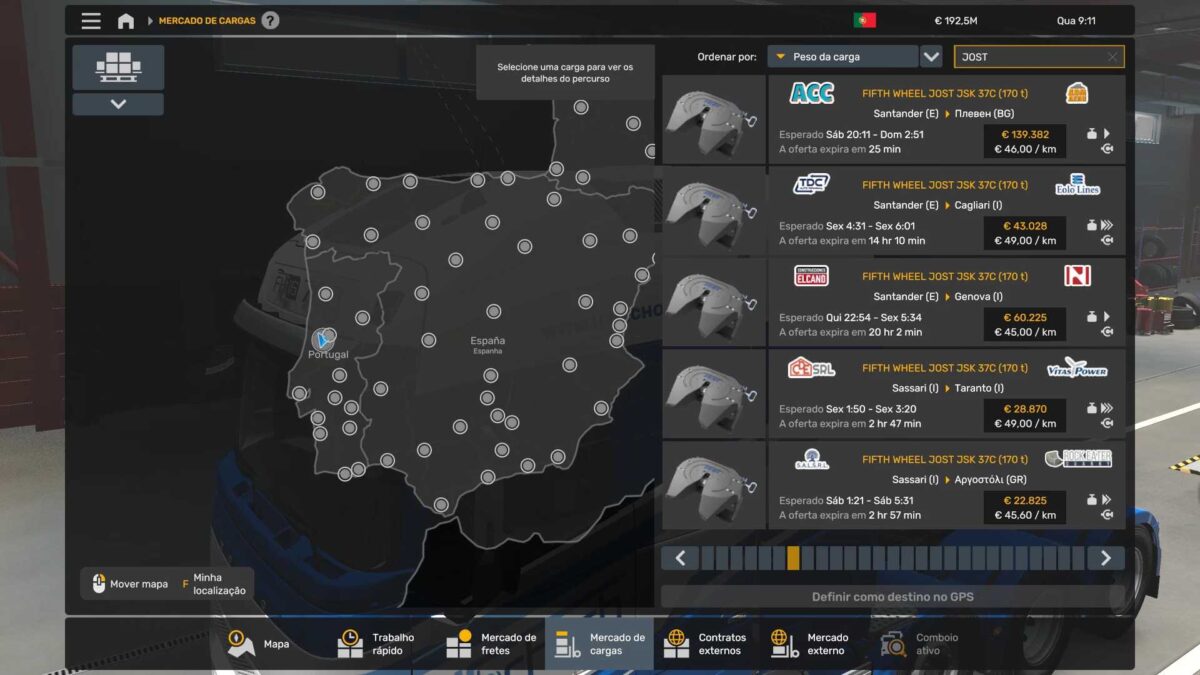Go to next page of cargo list

tap(1106, 558)
